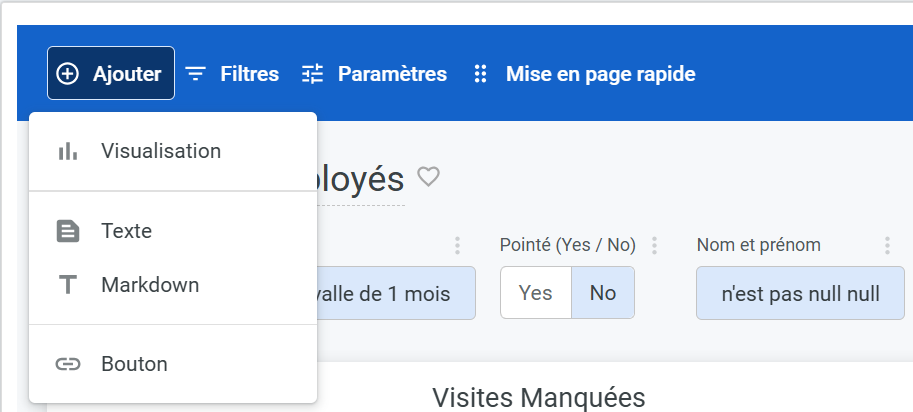Open the Pointé (Yes / No) filter options menu
This screenshot has width=913, height=412.
pos(655,245)
